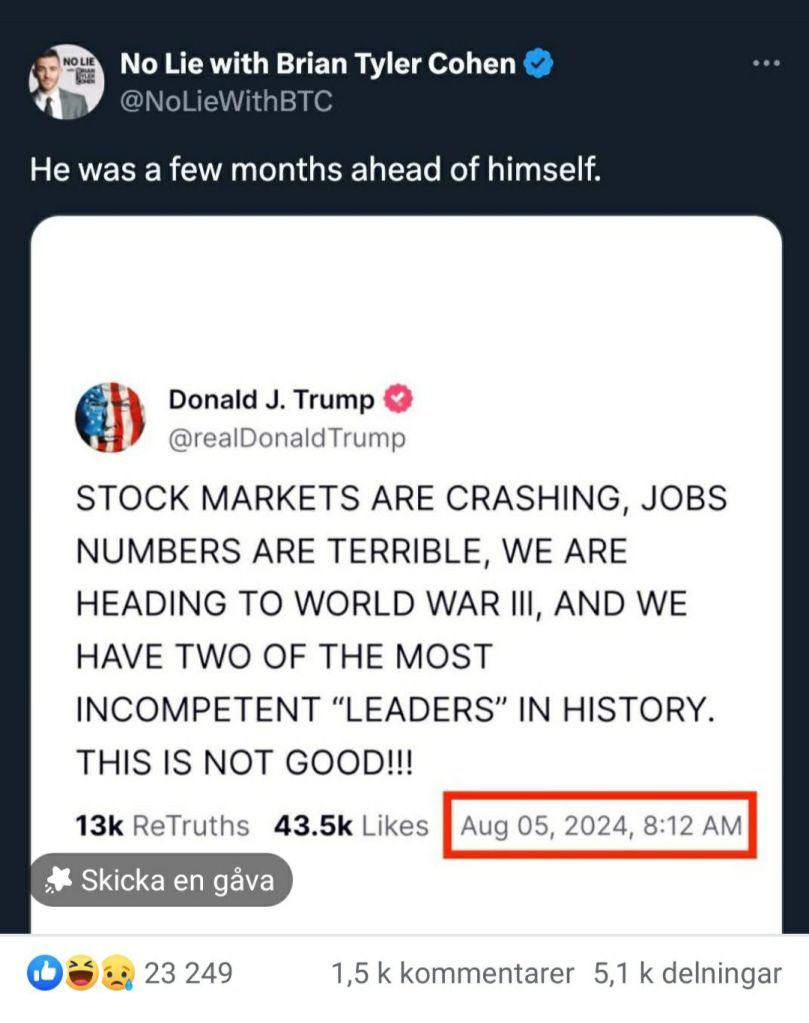The width and height of the screenshot is (809, 1023).
Task: Open the @realDonaldTrump handle
Action: click(x=287, y=438)
